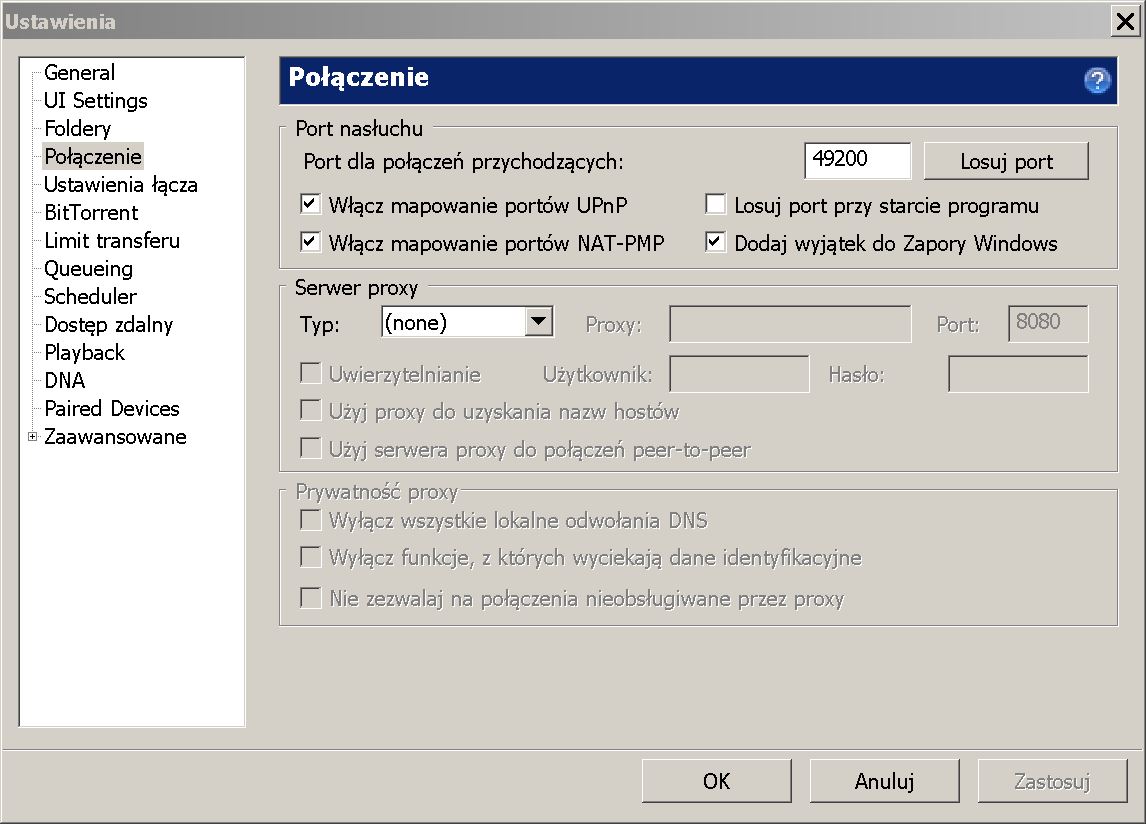This screenshot has height=824, width=1146.
Task: Apply changes with Zastosuj button
Action: point(1052,781)
